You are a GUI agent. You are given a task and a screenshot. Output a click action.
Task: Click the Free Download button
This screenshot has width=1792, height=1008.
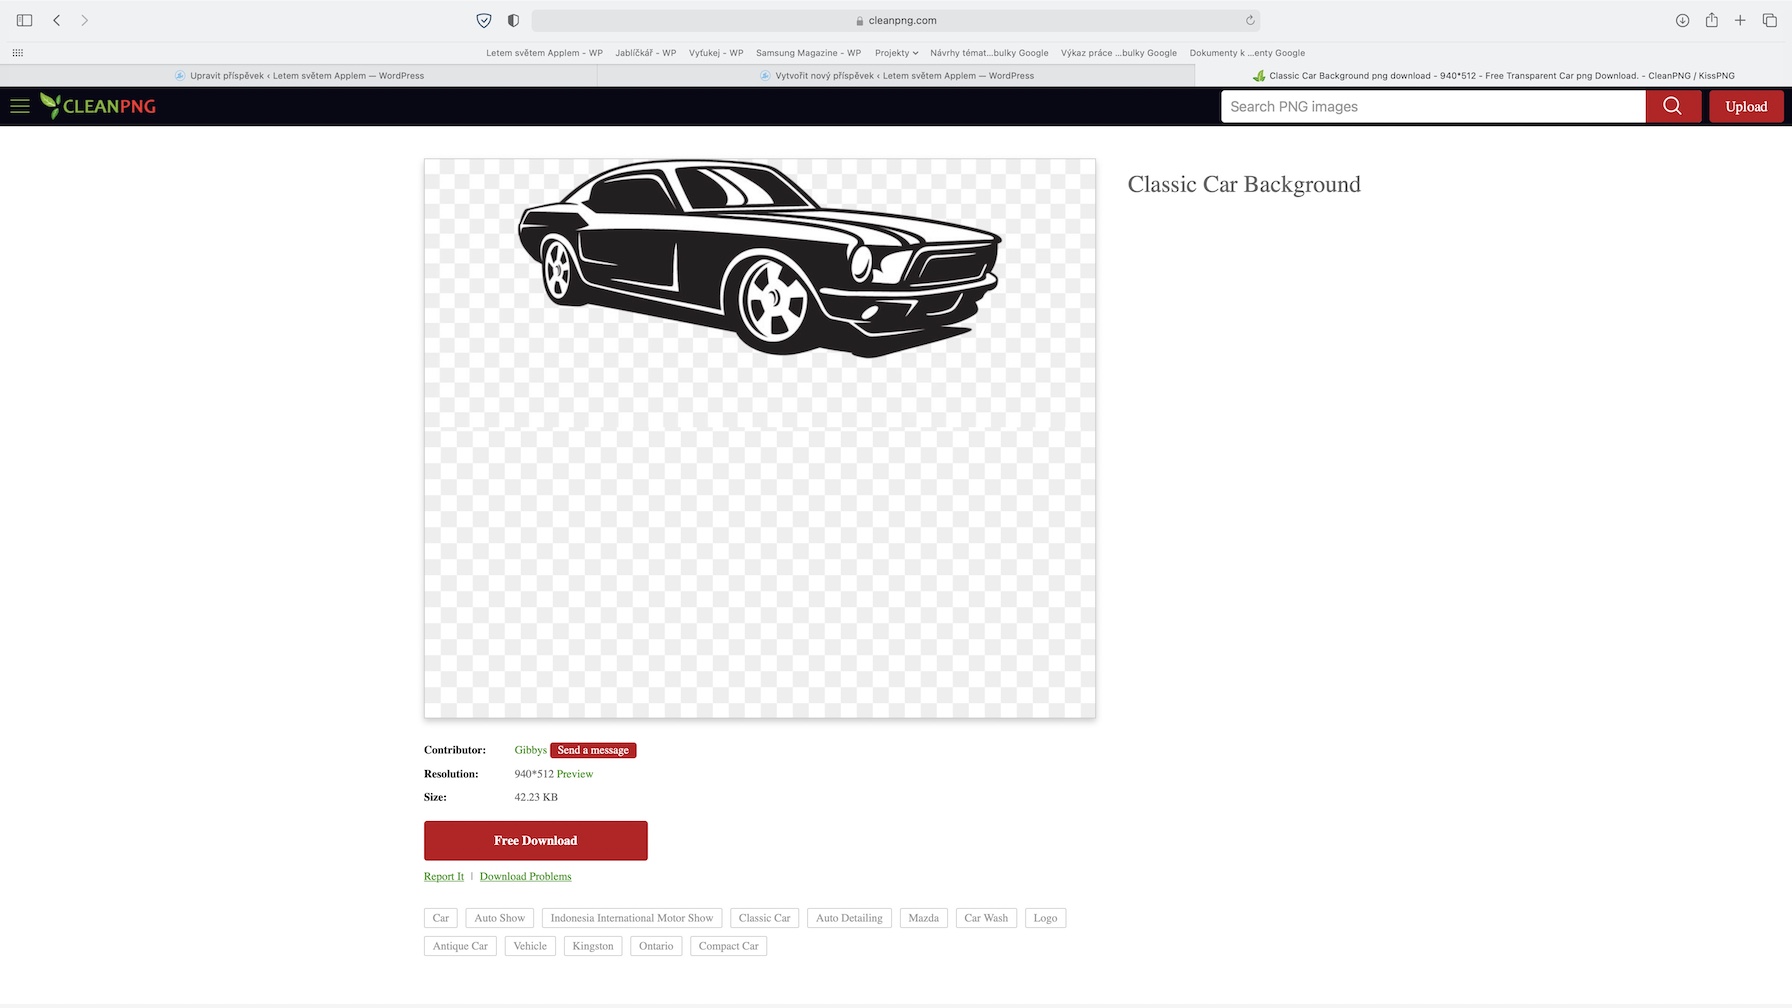point(536,841)
